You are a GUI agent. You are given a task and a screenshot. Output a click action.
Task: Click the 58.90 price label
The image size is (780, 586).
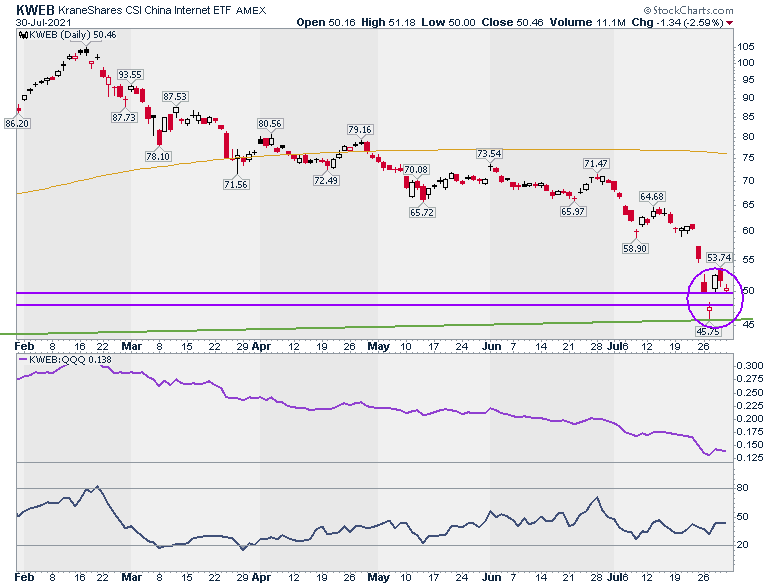(x=635, y=248)
